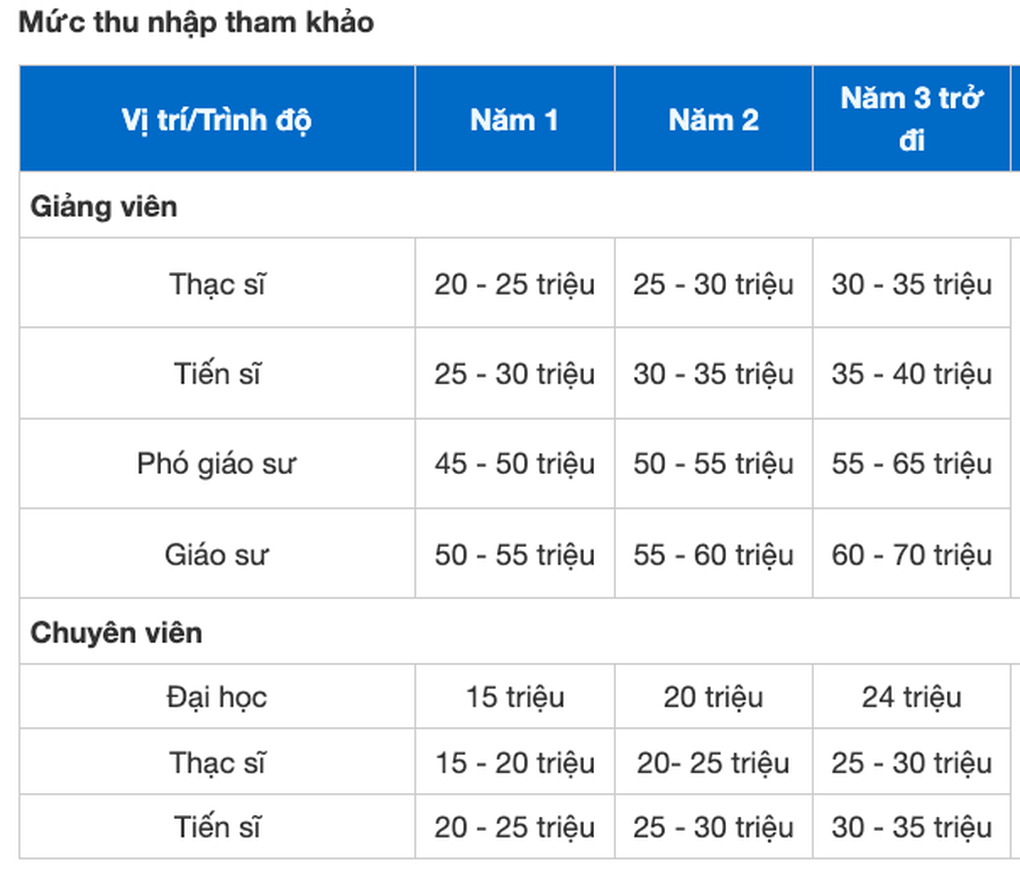Select the 'Năm 1' column header
This screenshot has width=1020, height=883.
tap(515, 119)
